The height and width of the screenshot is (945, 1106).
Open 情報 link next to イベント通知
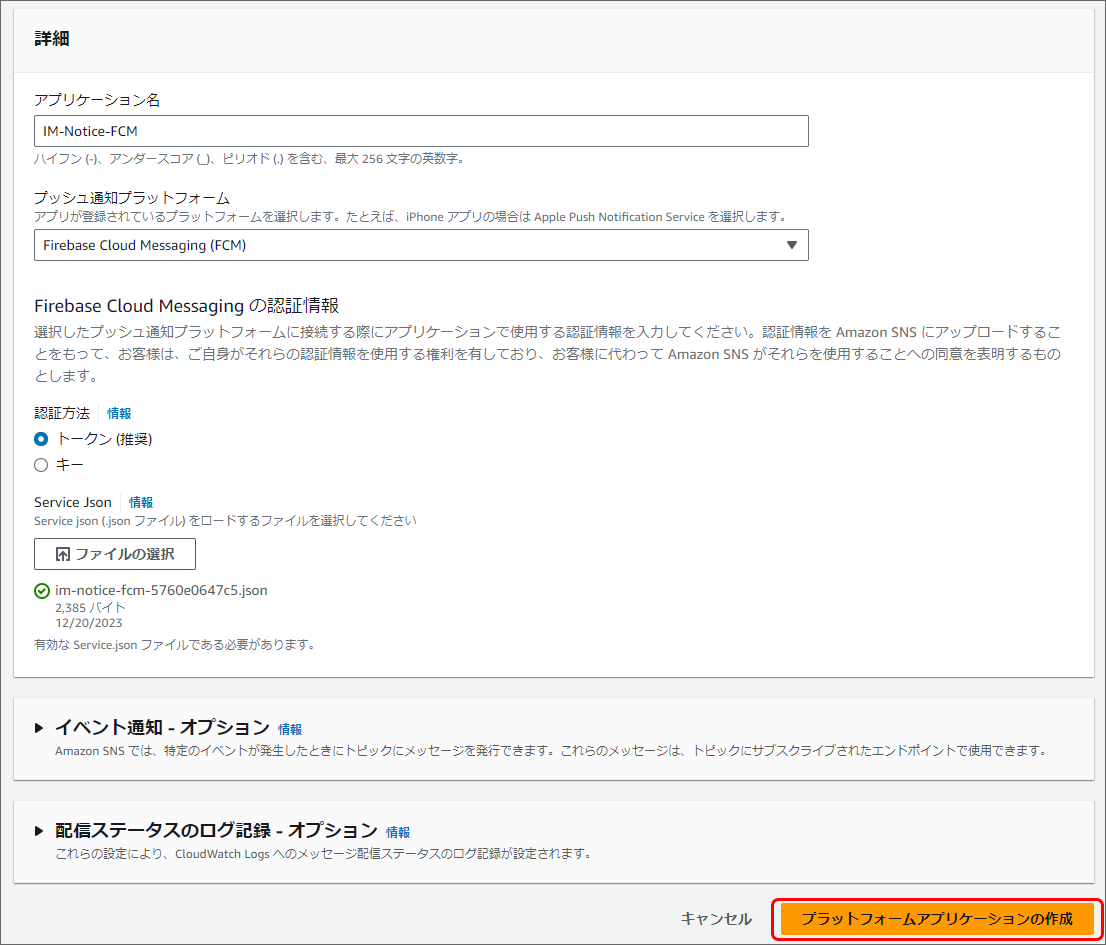(290, 729)
